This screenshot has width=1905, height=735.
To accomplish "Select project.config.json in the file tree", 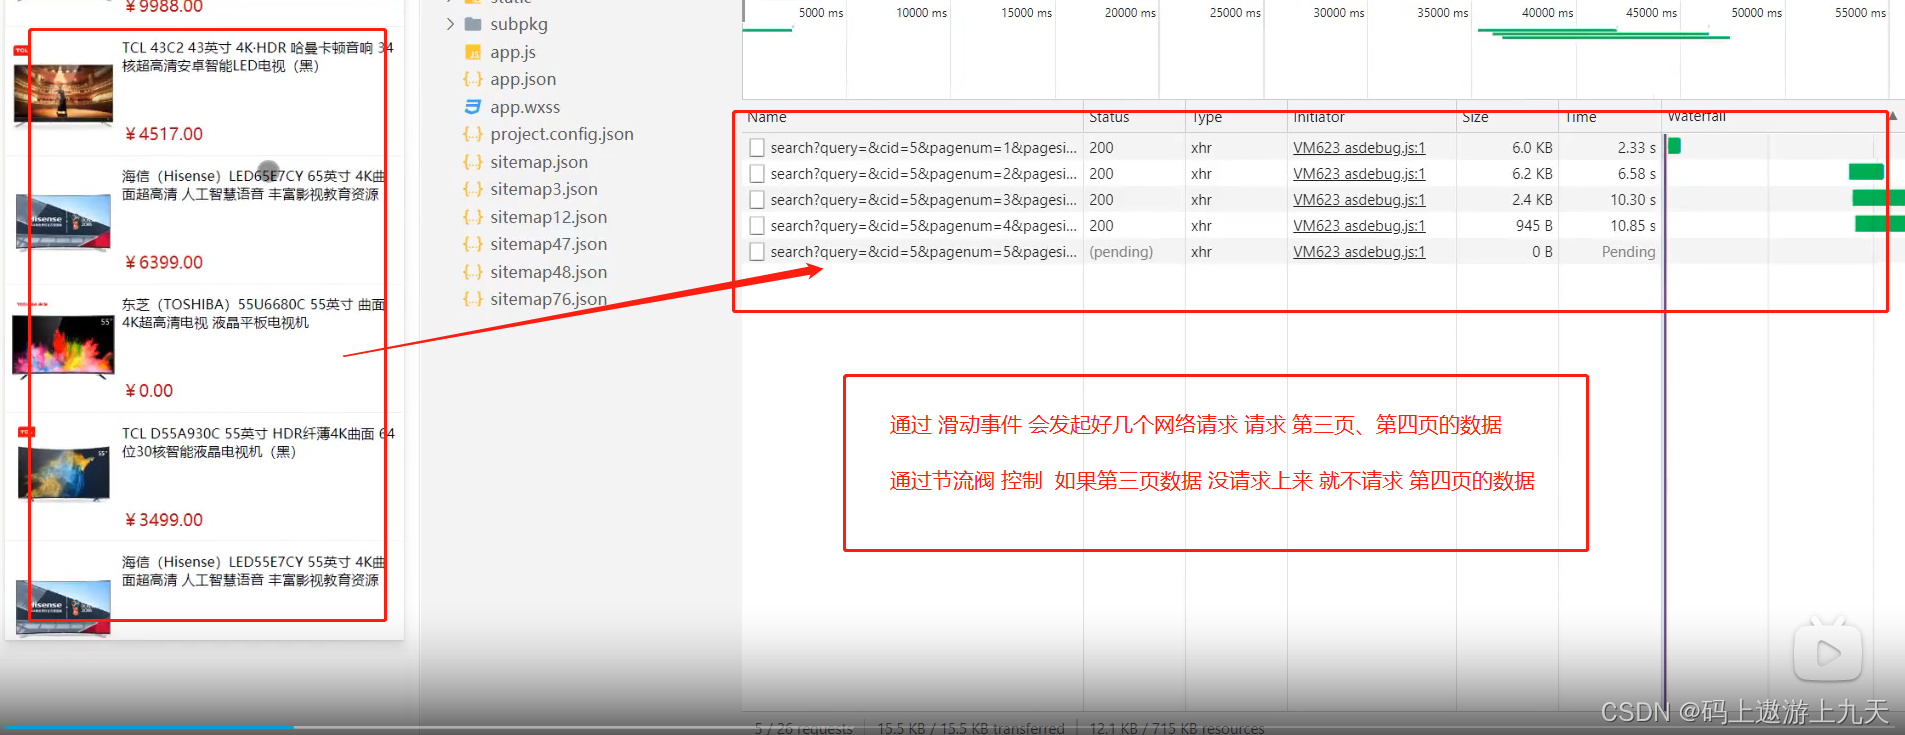I will click(x=562, y=134).
